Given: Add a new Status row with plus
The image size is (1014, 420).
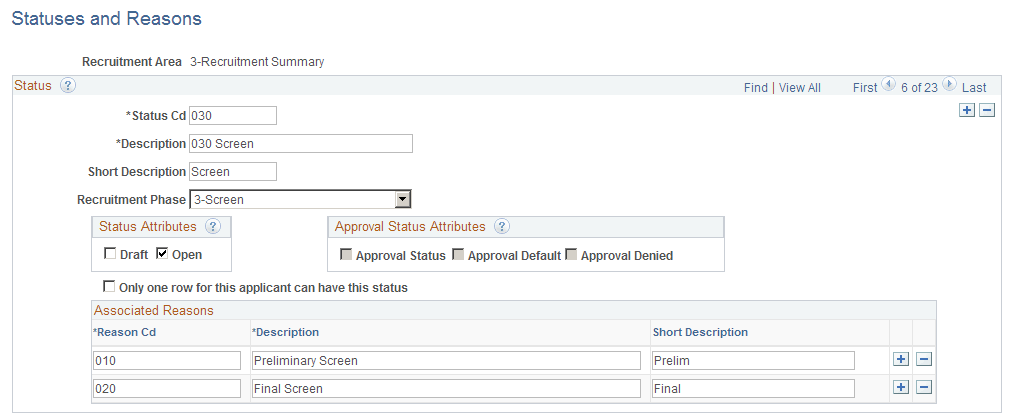Looking at the screenshot, I should (x=967, y=110).
